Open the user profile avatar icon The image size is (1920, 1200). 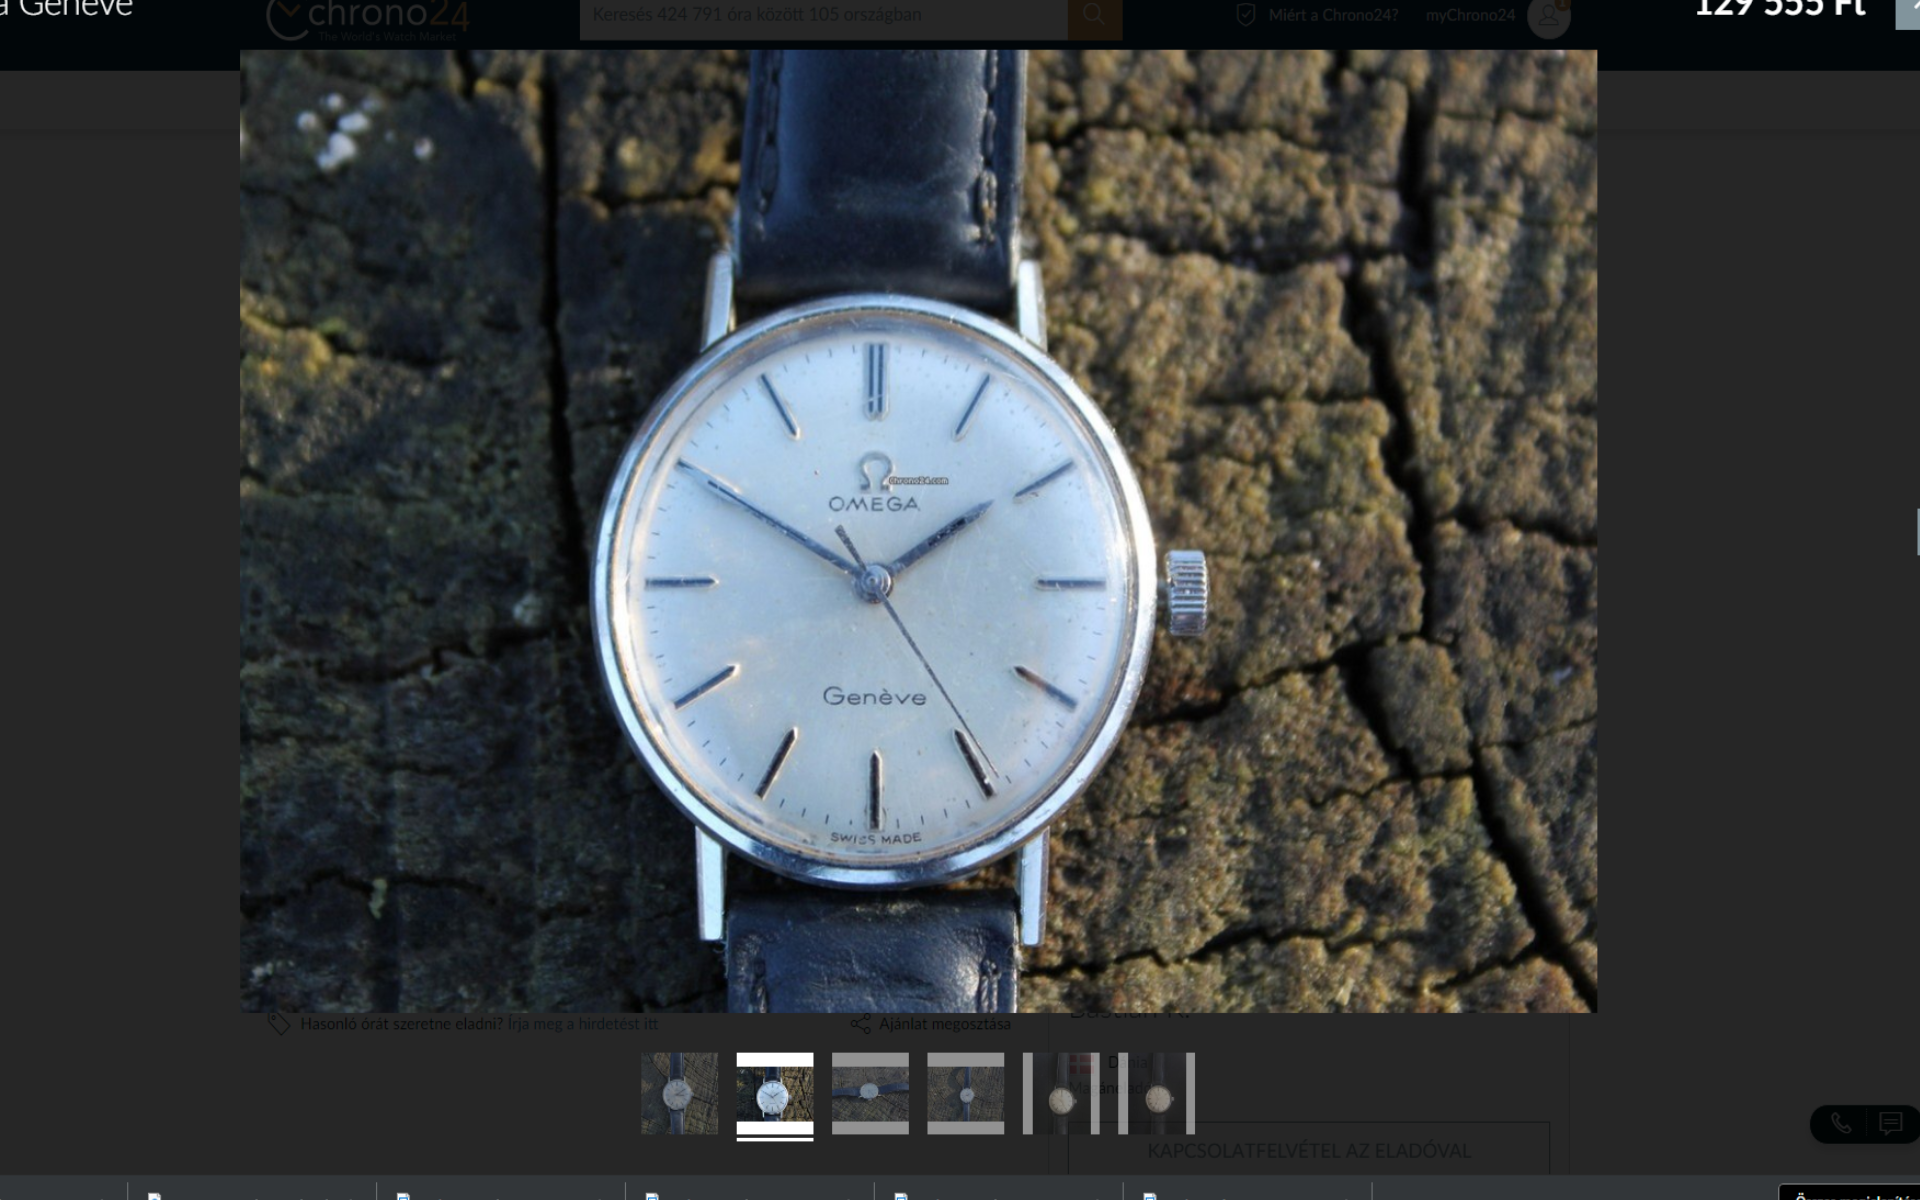(1548, 17)
